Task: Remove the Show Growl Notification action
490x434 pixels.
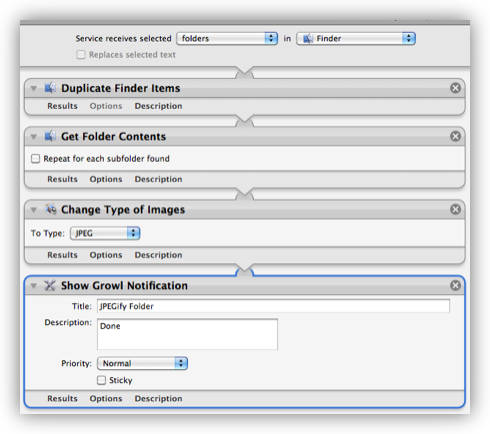Action: (455, 285)
